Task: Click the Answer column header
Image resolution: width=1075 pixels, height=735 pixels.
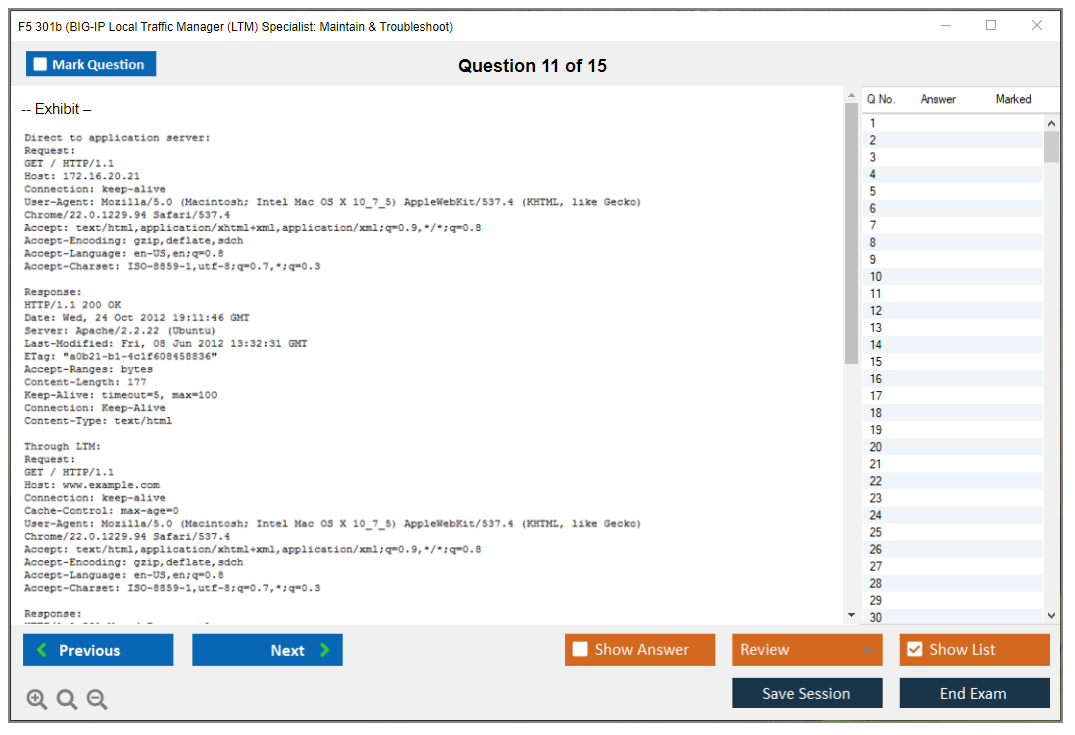Action: (938, 99)
